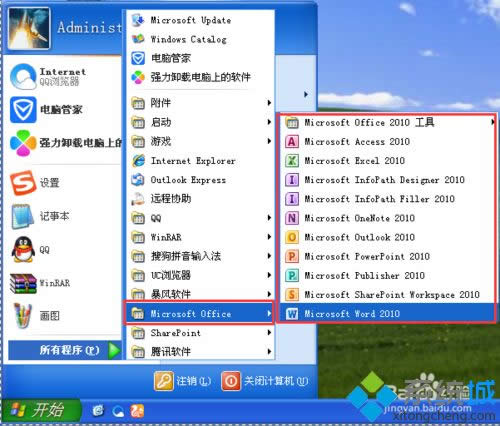Expand the 附件 submenu arrow
This screenshot has height=426, width=500.
[x=269, y=103]
